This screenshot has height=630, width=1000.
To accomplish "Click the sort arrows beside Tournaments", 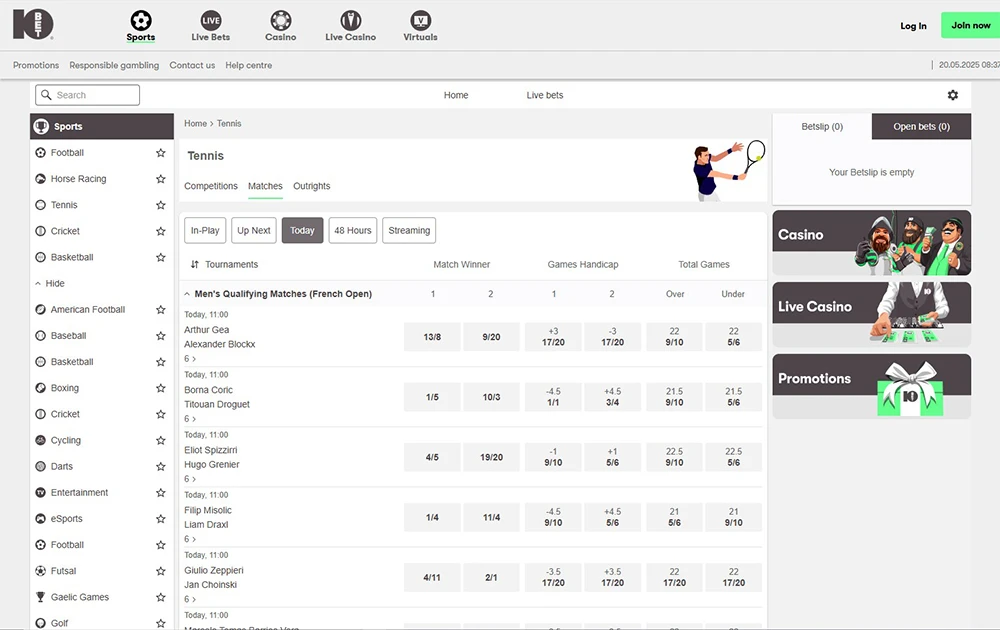I will (x=195, y=265).
